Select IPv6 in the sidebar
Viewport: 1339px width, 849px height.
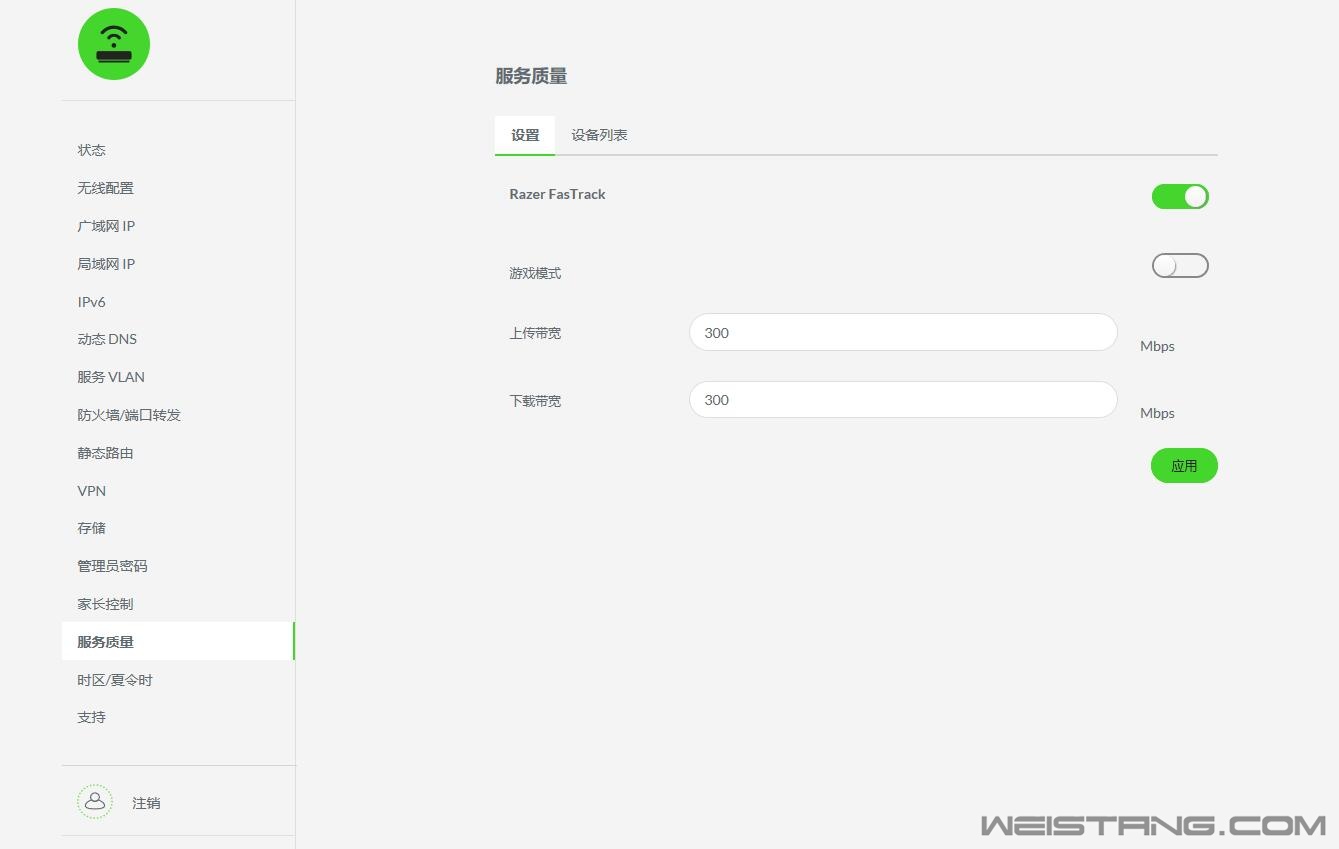pos(92,302)
